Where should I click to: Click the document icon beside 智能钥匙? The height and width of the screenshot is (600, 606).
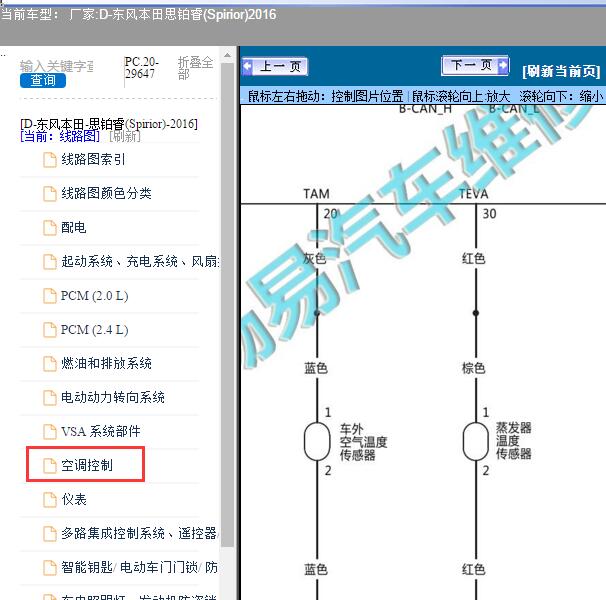pyautogui.click(x=49, y=568)
